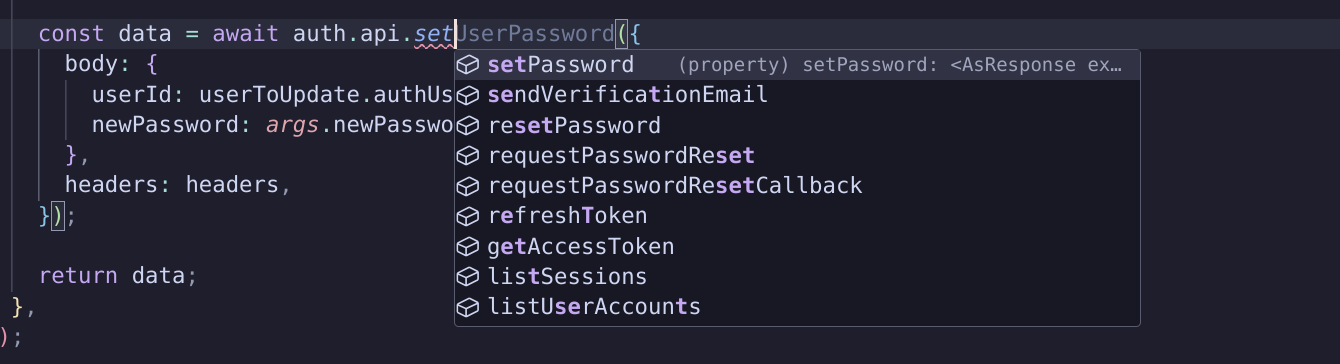Click the property icon next to sendVerificationEmail

tap(469, 95)
